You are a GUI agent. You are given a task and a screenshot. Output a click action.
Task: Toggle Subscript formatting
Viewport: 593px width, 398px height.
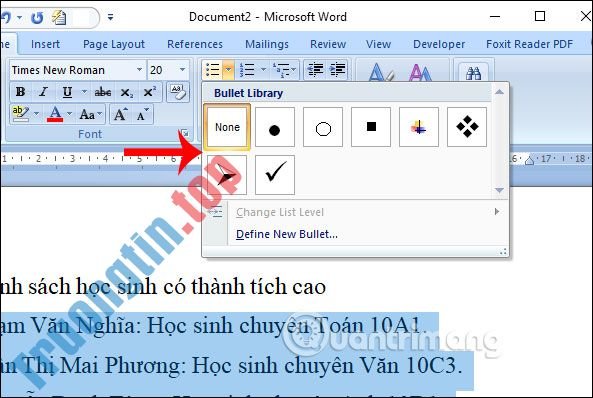126,92
